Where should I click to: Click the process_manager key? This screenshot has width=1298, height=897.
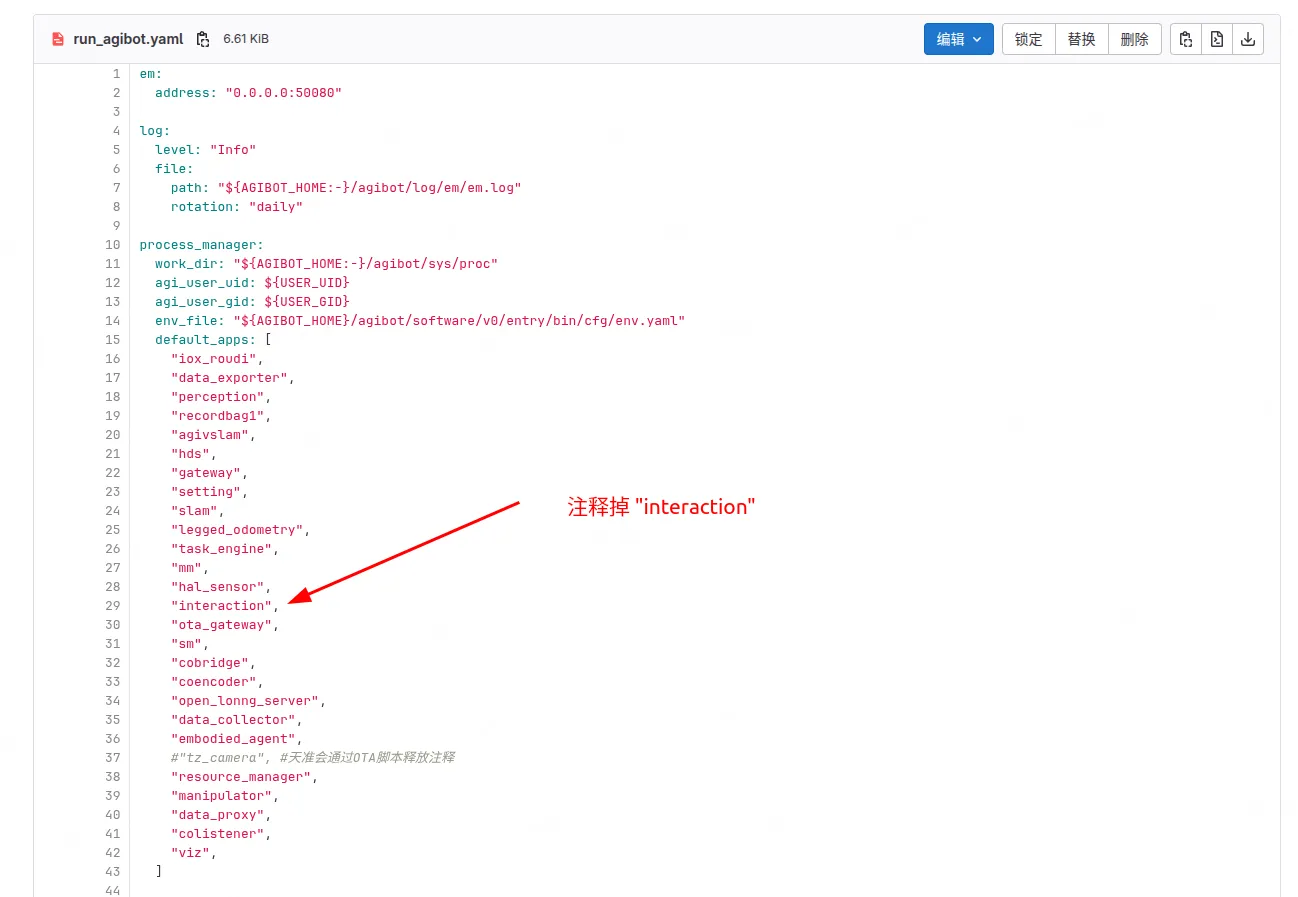[201, 244]
